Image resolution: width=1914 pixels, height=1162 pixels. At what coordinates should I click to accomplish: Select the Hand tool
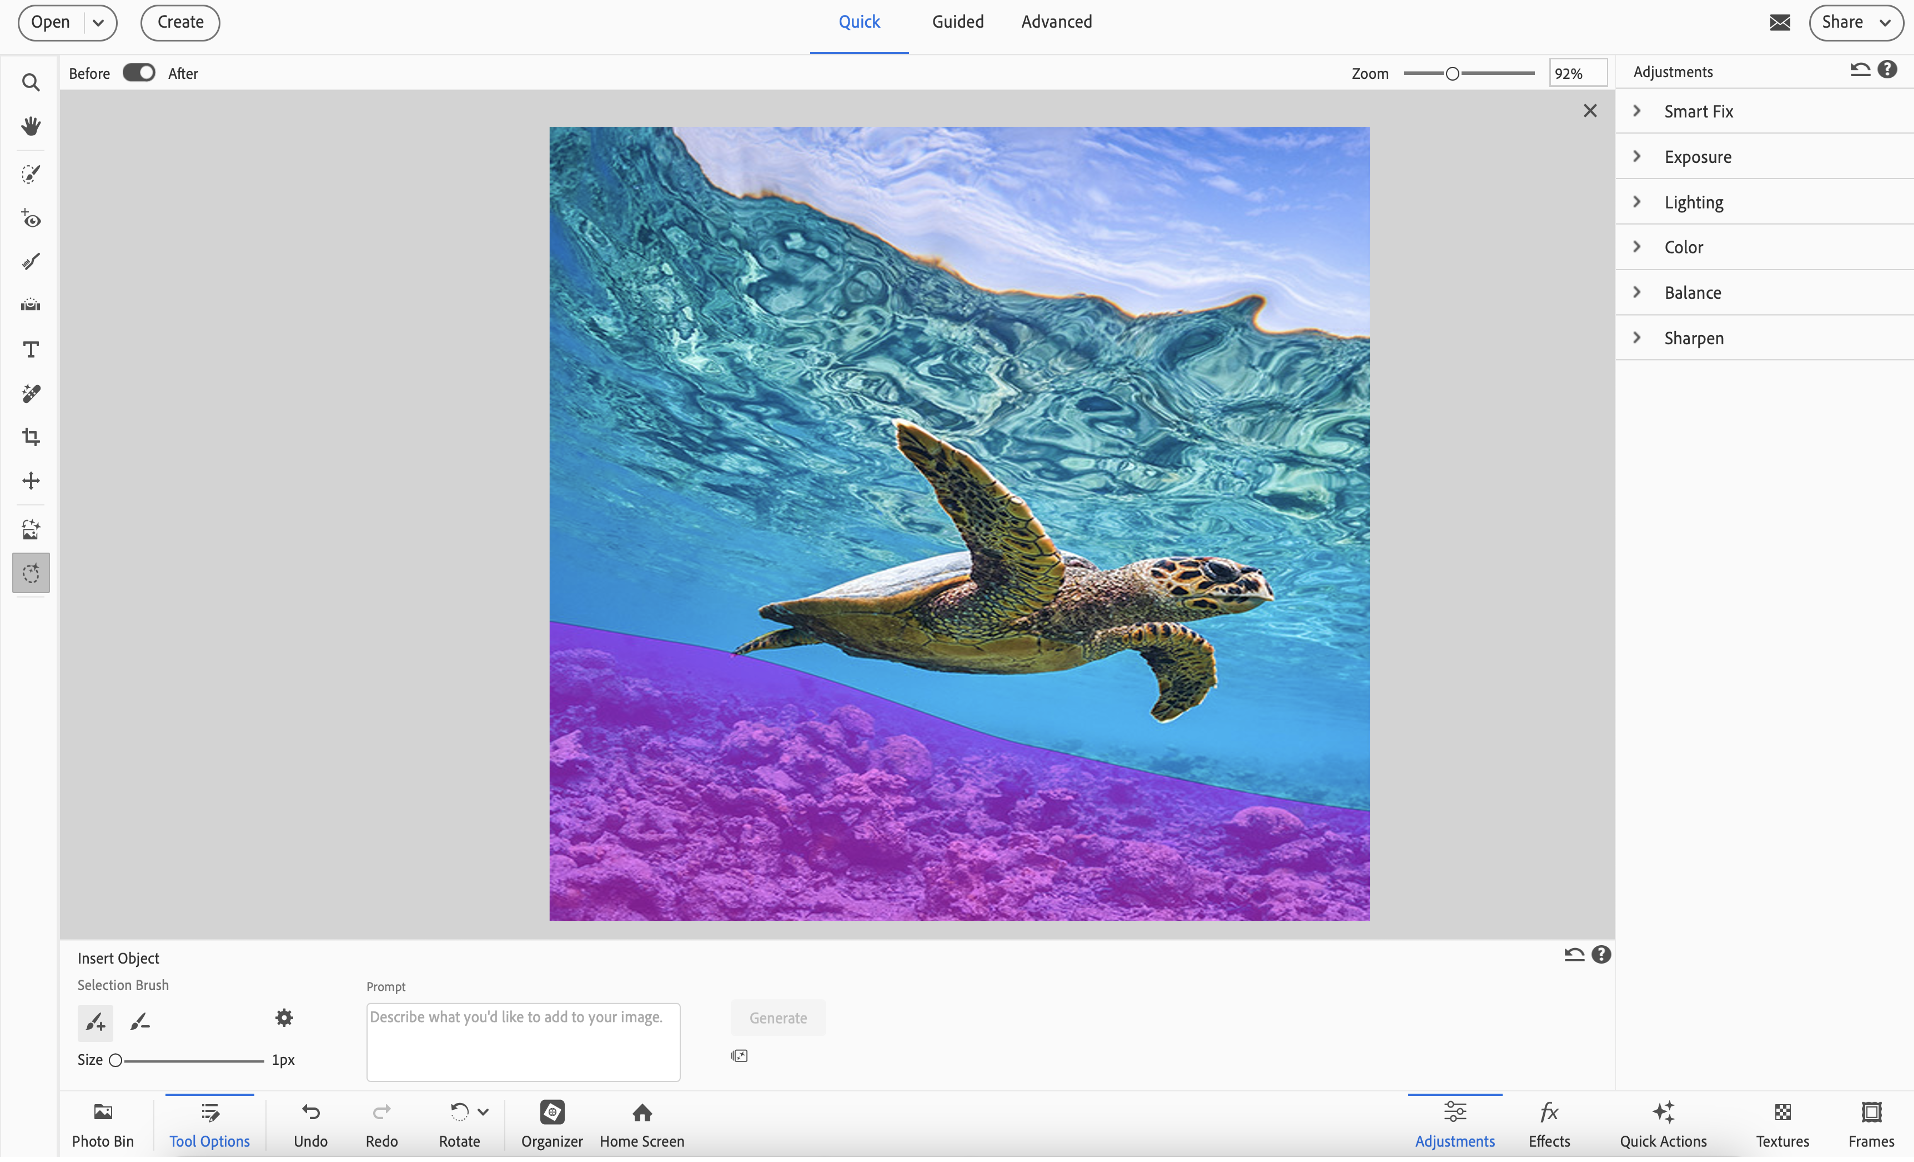pos(31,126)
